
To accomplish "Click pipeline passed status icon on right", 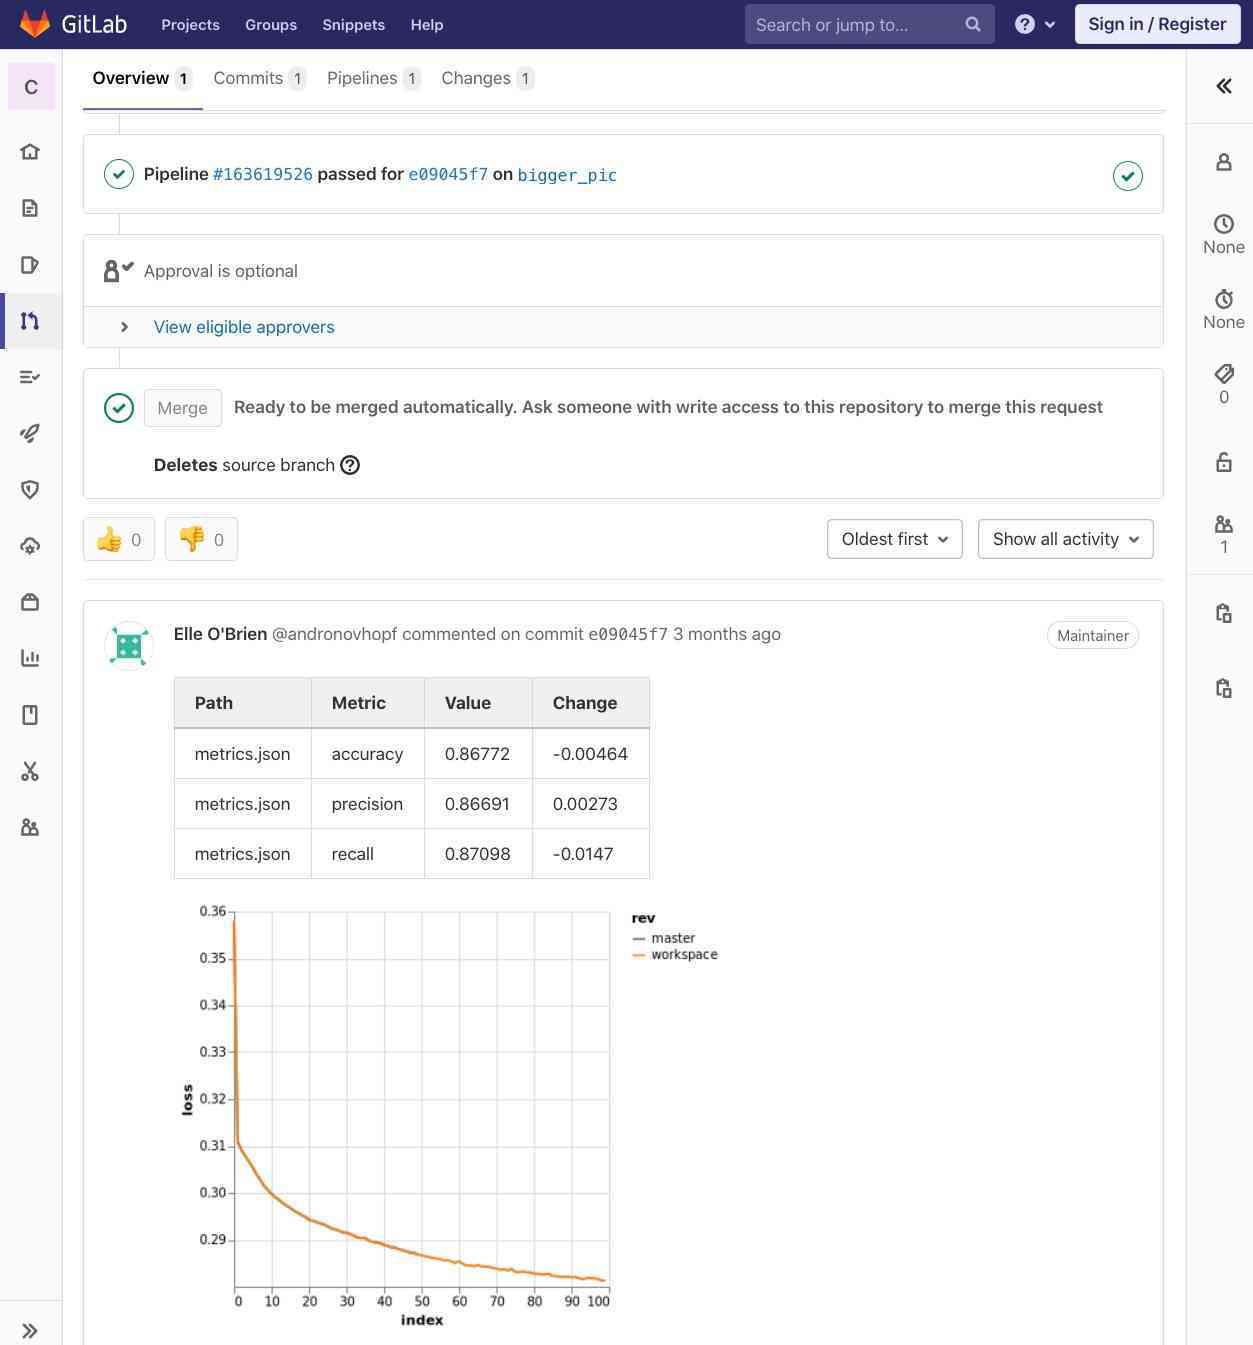I will [1128, 176].
